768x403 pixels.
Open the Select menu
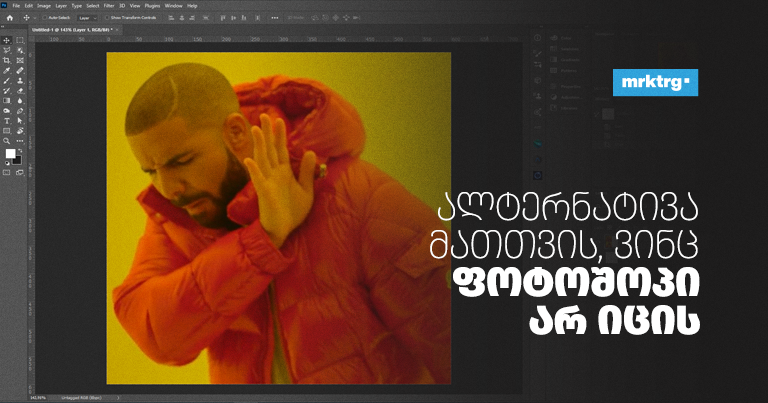click(x=93, y=6)
